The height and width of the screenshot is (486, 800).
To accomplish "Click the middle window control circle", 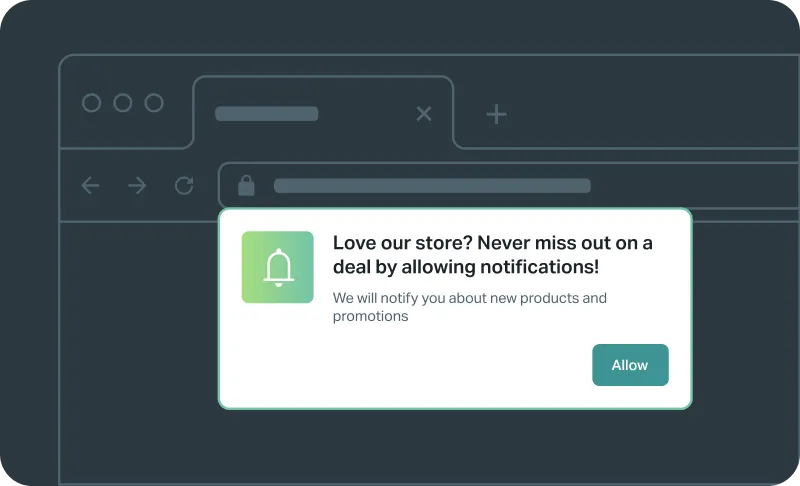I will 122,103.
